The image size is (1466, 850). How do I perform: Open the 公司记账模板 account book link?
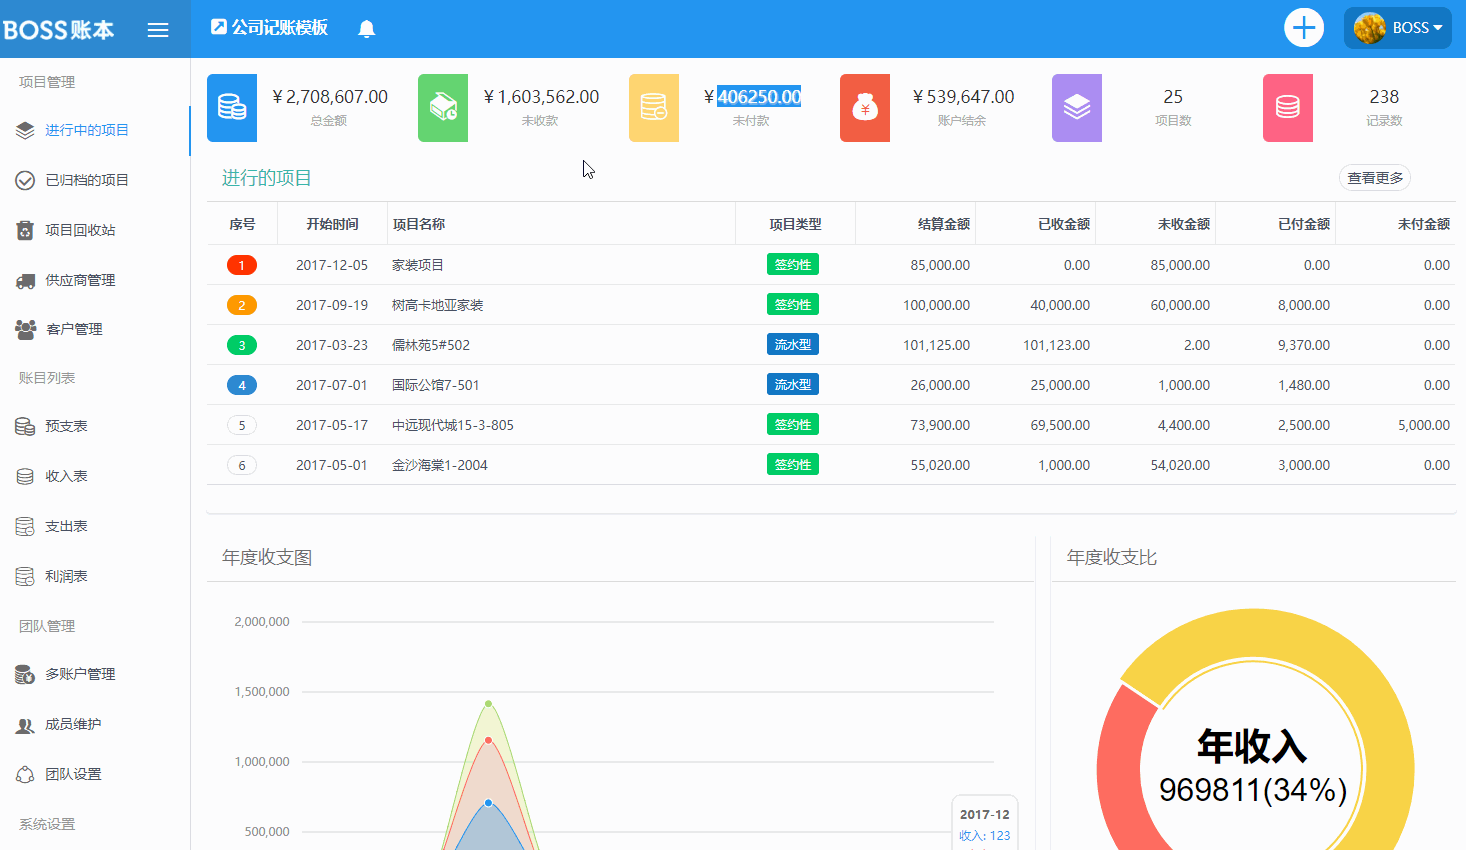click(270, 28)
